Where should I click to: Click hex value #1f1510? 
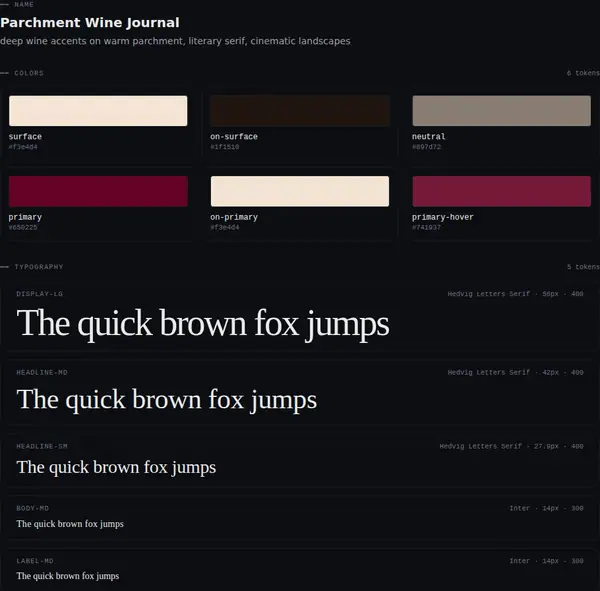click(225, 147)
